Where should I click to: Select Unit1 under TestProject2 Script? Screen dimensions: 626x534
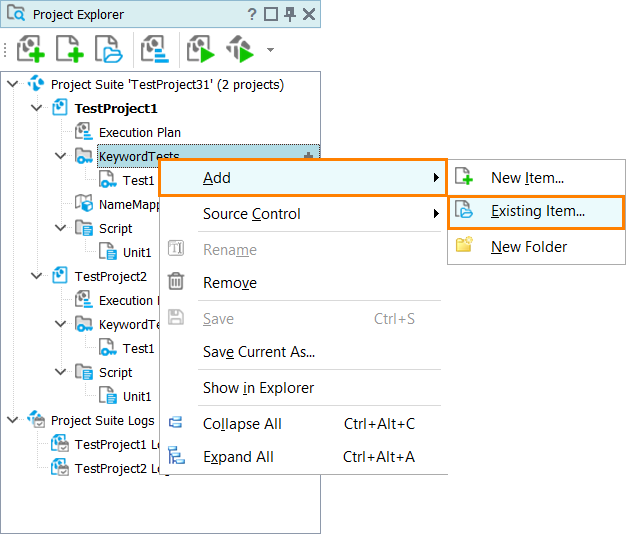click(137, 397)
